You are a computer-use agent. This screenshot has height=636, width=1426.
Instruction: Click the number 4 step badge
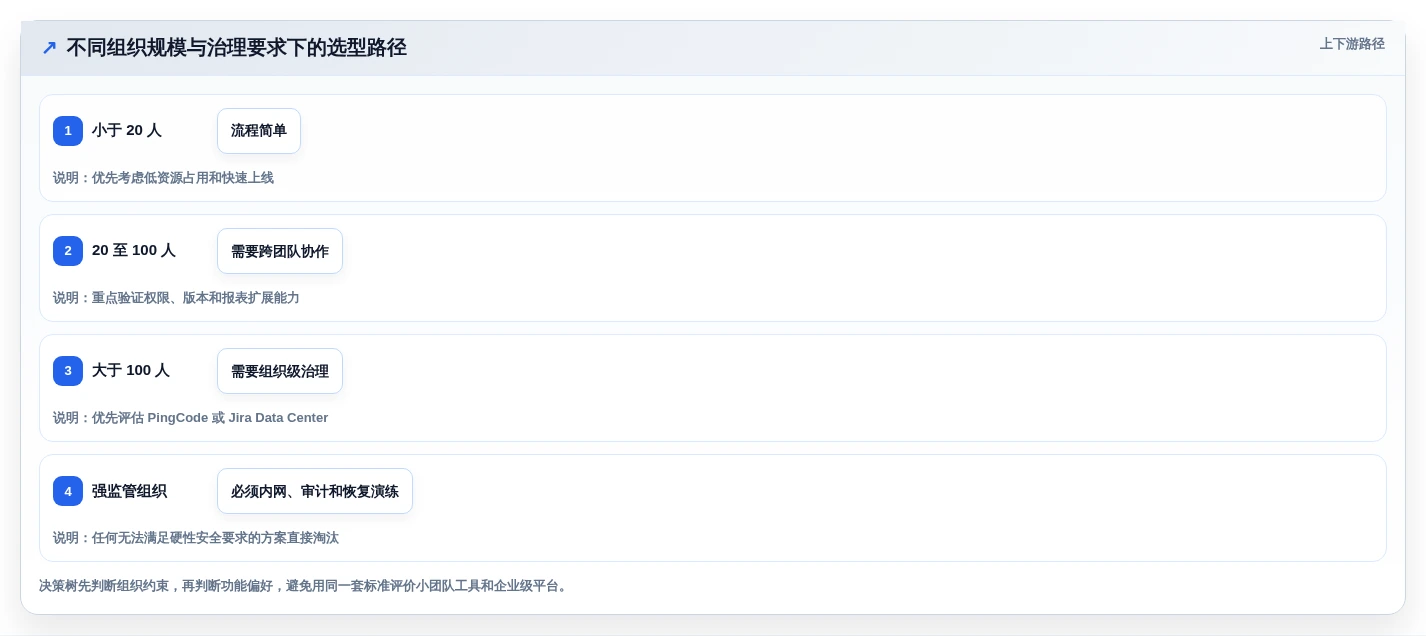click(x=68, y=491)
